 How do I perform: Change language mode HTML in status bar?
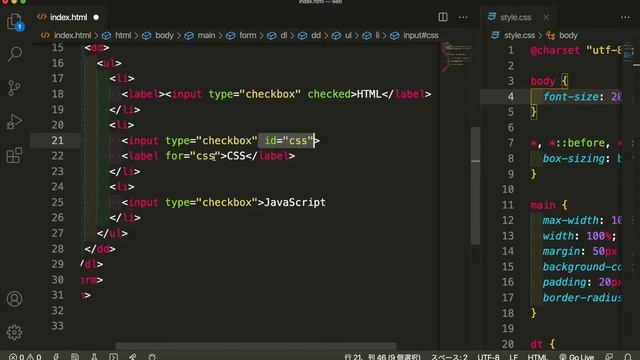(537, 357)
